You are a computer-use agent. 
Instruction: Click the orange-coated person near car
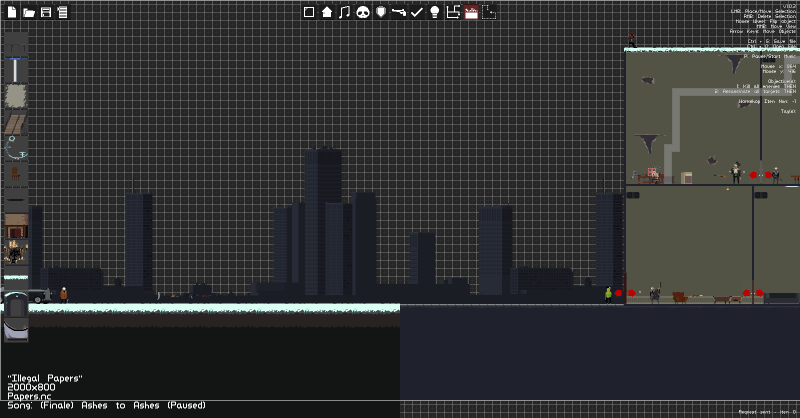click(x=64, y=294)
